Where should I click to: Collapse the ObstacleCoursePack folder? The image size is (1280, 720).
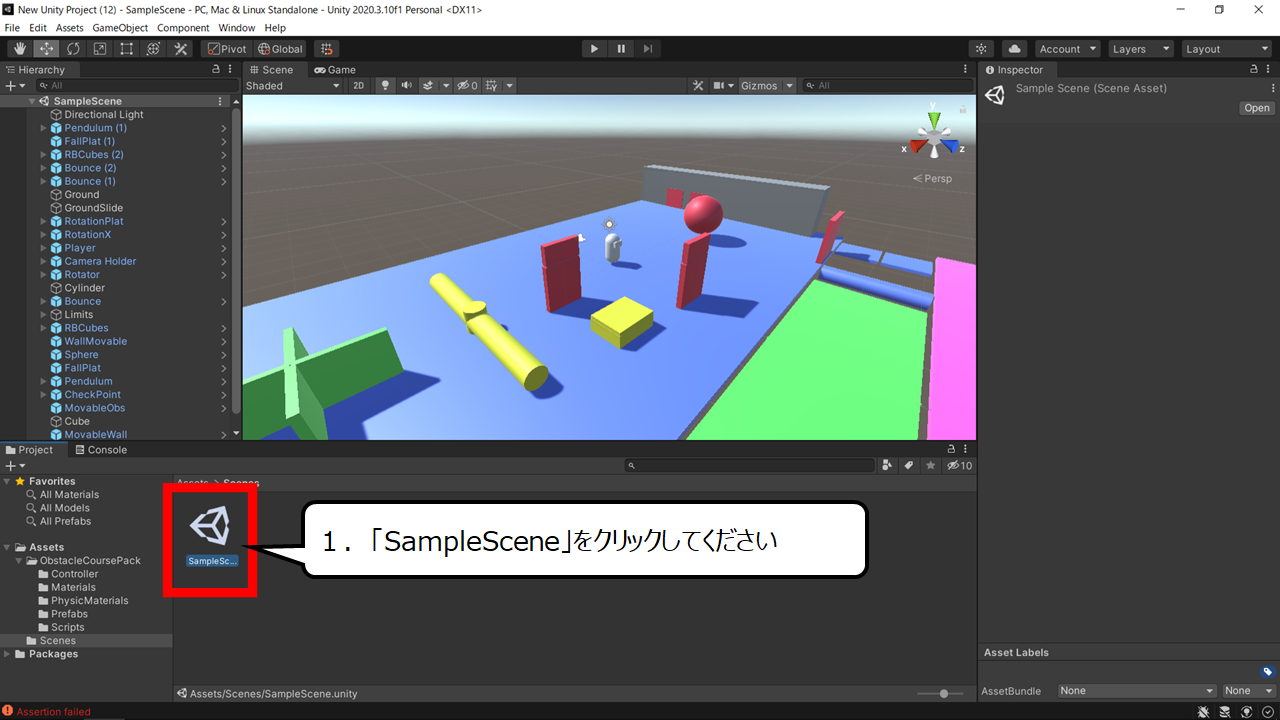19,561
